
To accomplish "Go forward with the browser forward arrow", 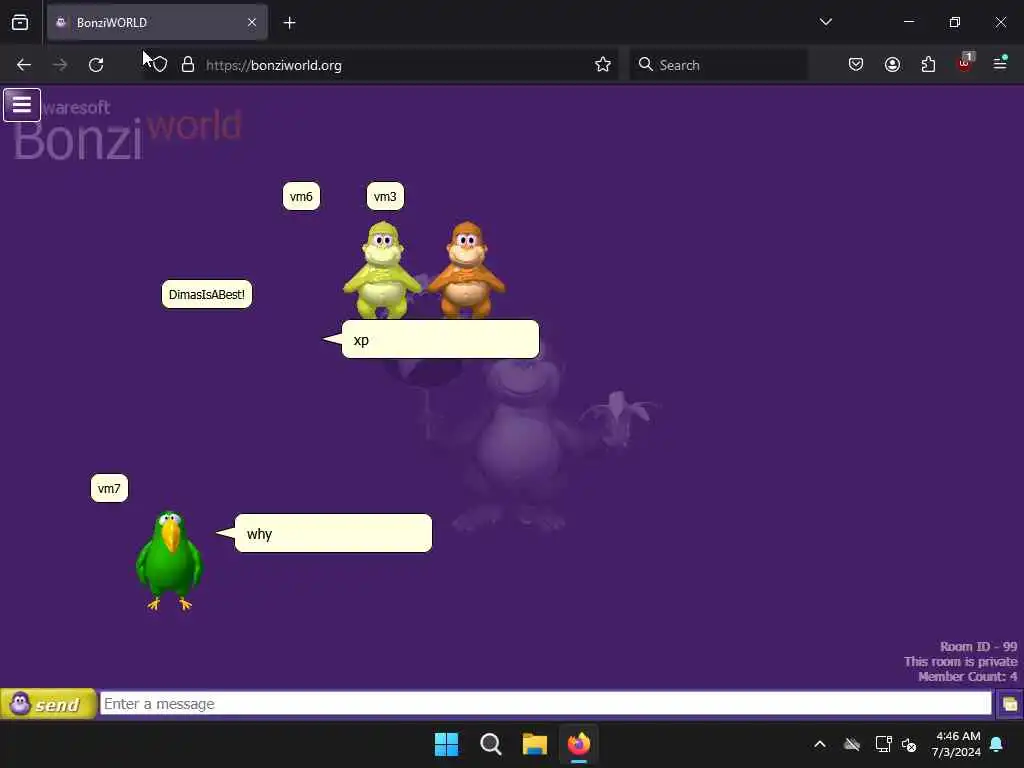I will [x=60, y=65].
